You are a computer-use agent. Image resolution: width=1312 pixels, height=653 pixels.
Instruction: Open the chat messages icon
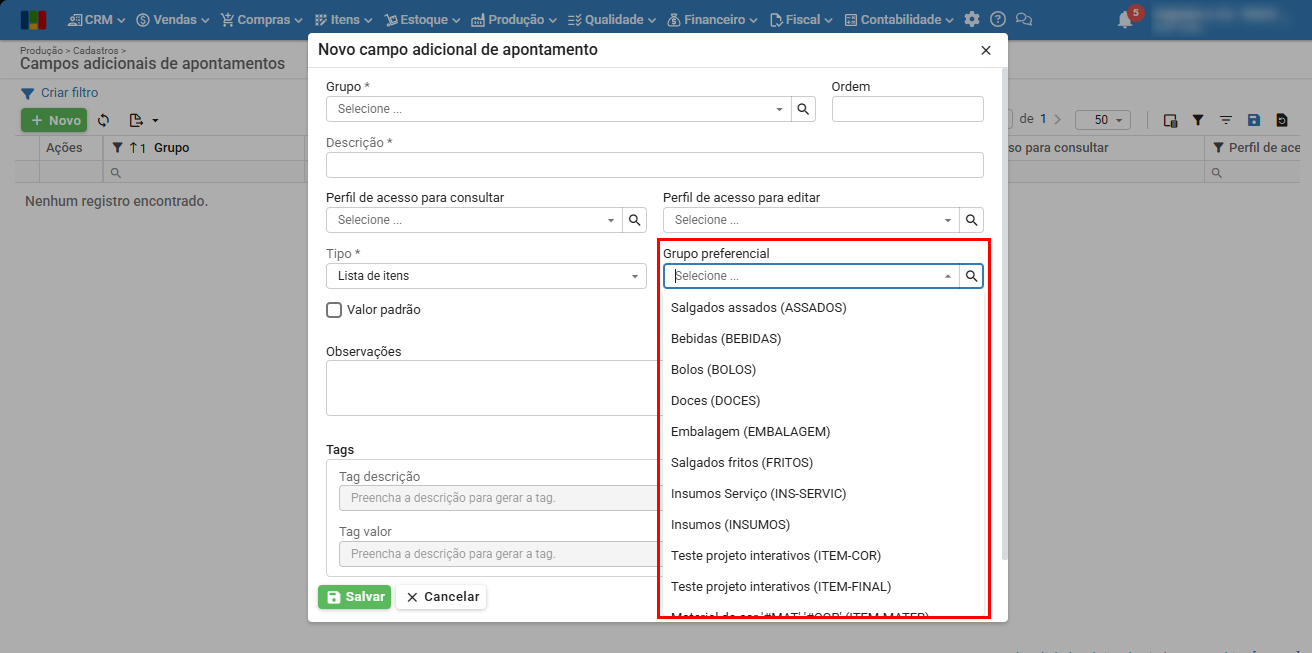1023,20
